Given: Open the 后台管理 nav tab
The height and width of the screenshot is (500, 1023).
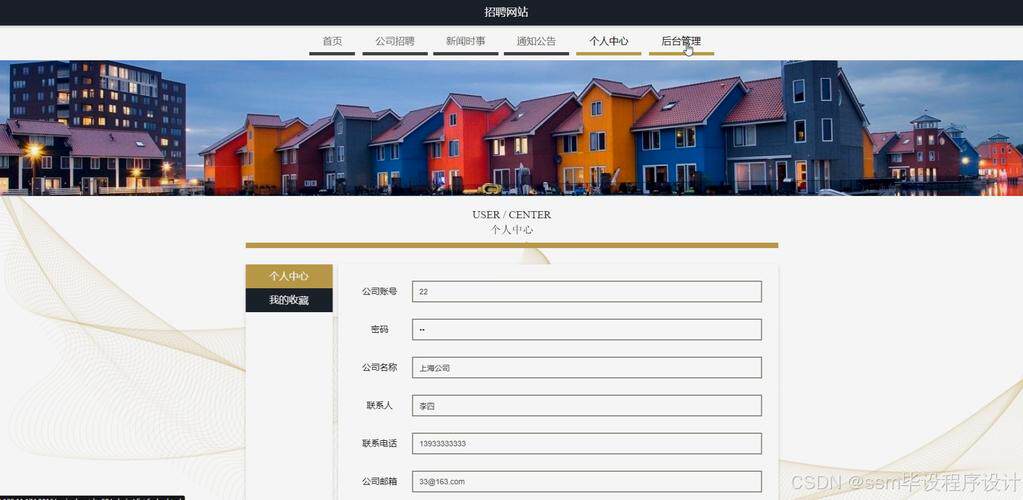Looking at the screenshot, I should 681,41.
